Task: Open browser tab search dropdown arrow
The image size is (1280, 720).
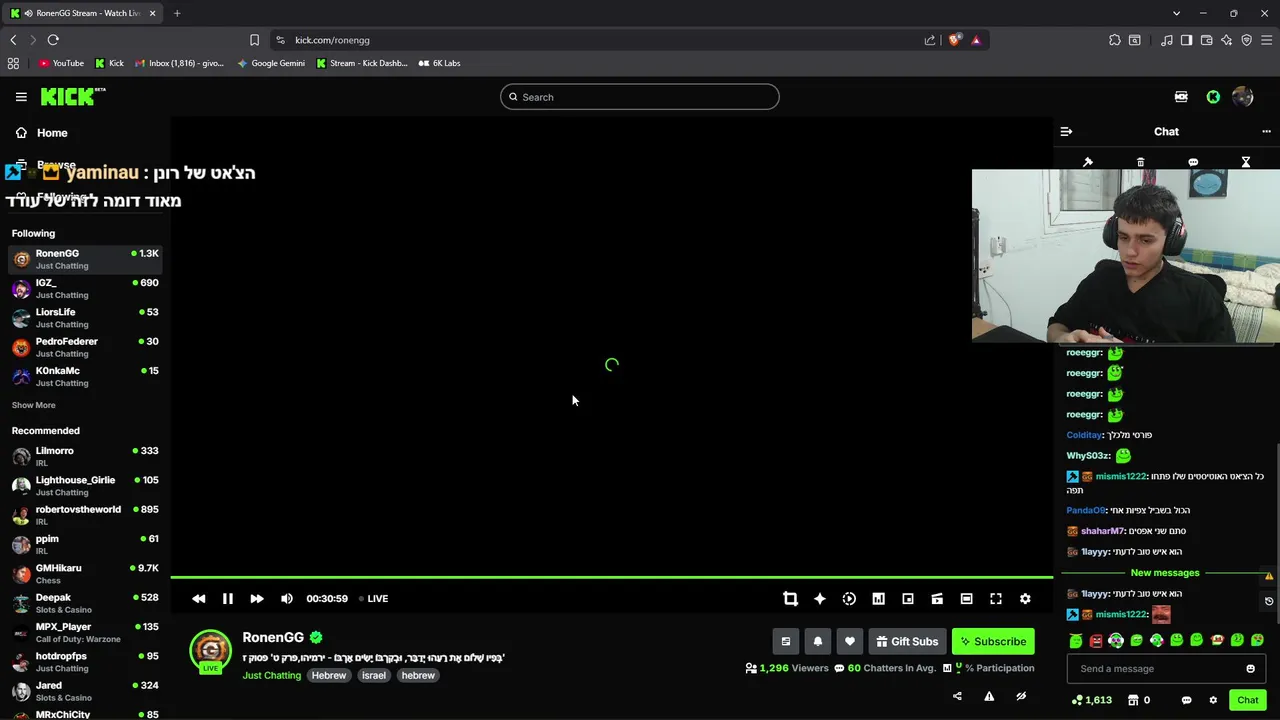Action: tap(1176, 13)
